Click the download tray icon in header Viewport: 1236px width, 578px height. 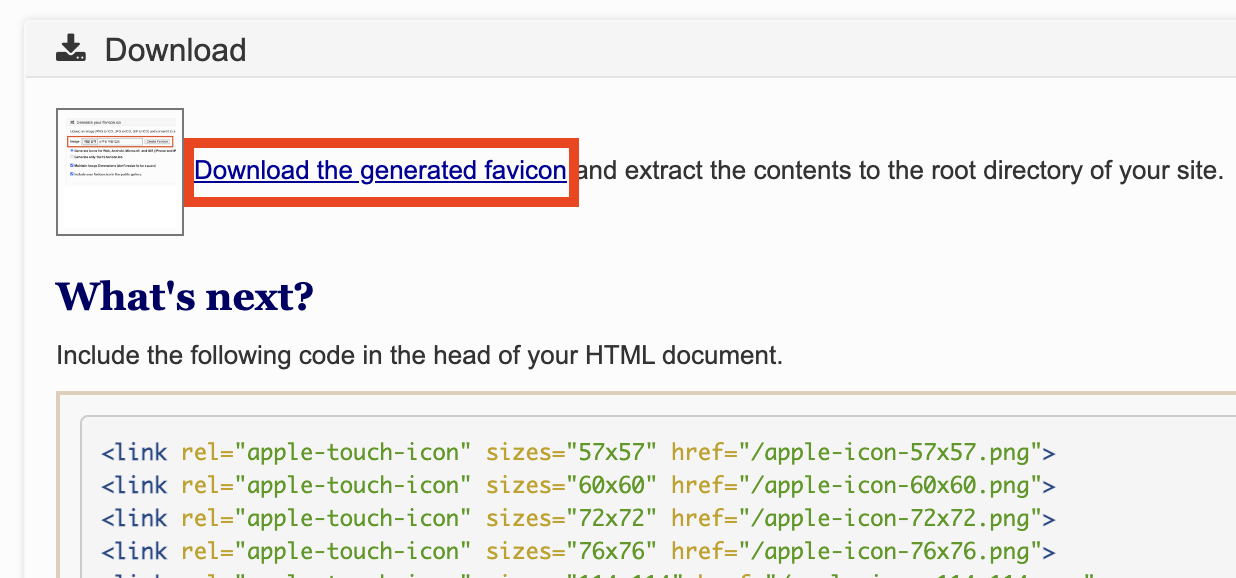70,49
